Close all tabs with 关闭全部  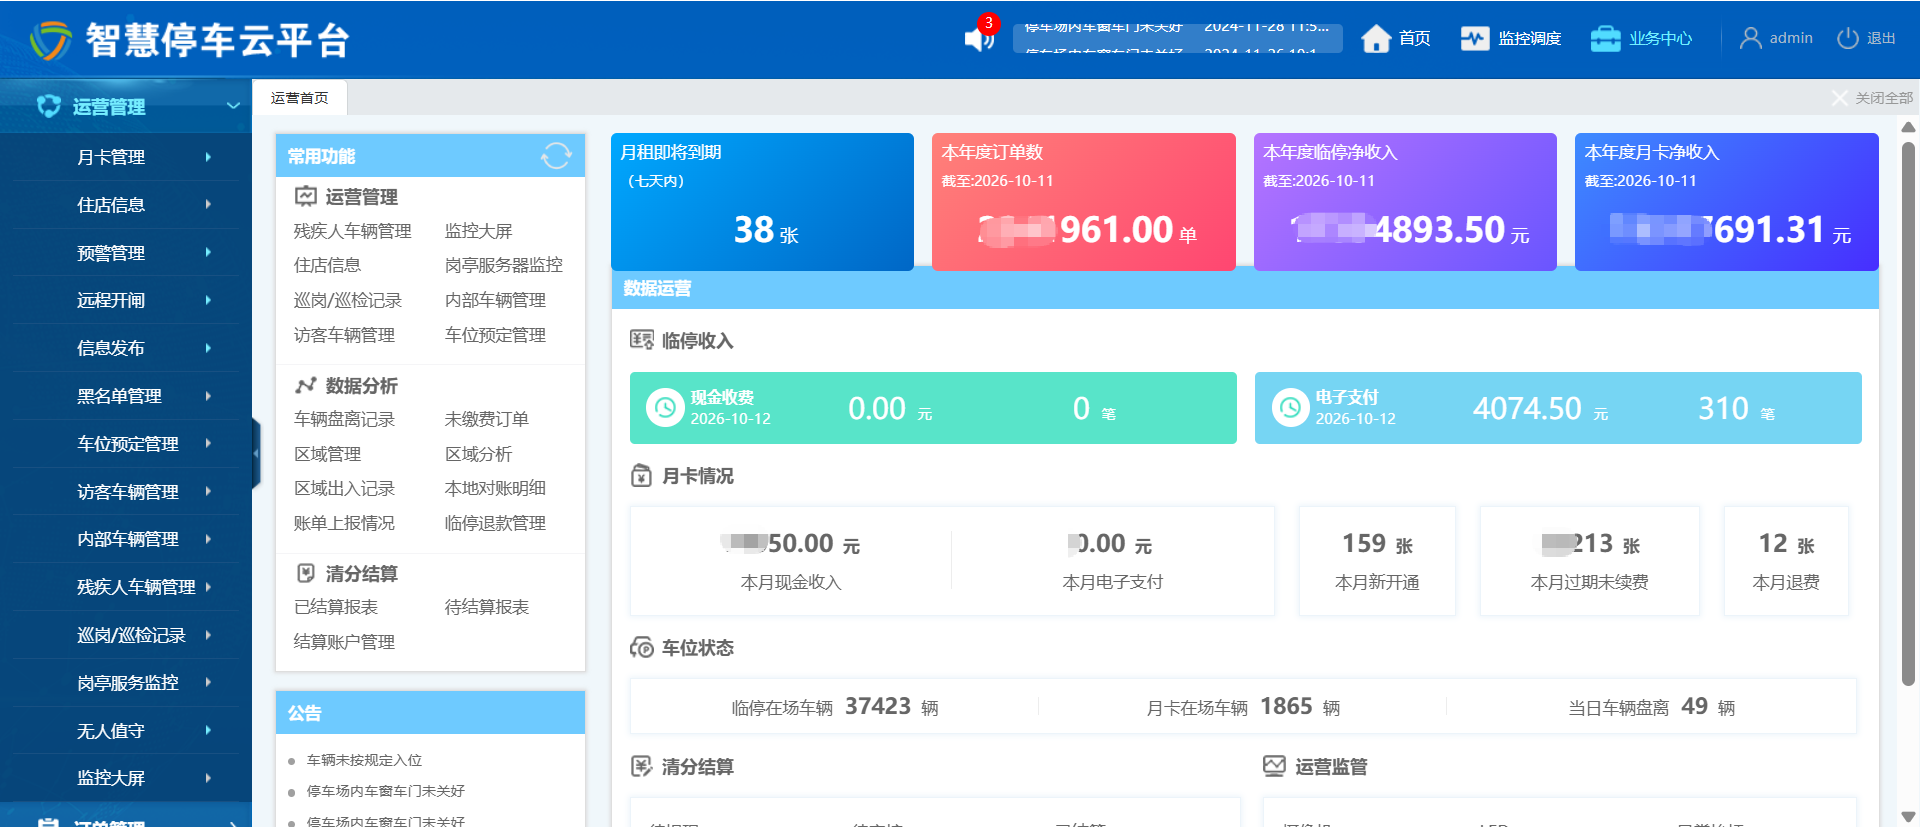[1873, 98]
